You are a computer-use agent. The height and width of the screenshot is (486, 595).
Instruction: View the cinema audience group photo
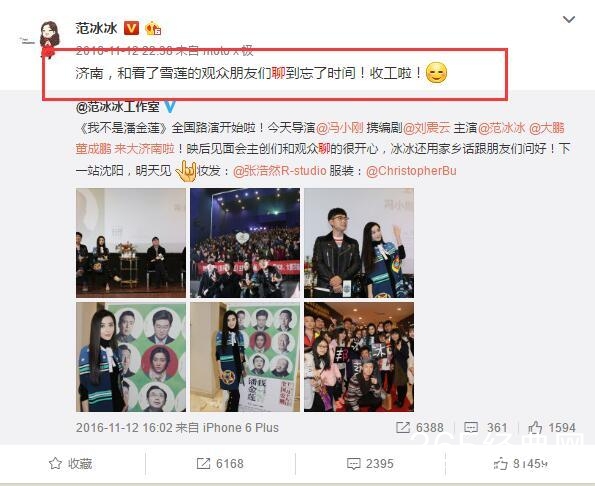245,243
